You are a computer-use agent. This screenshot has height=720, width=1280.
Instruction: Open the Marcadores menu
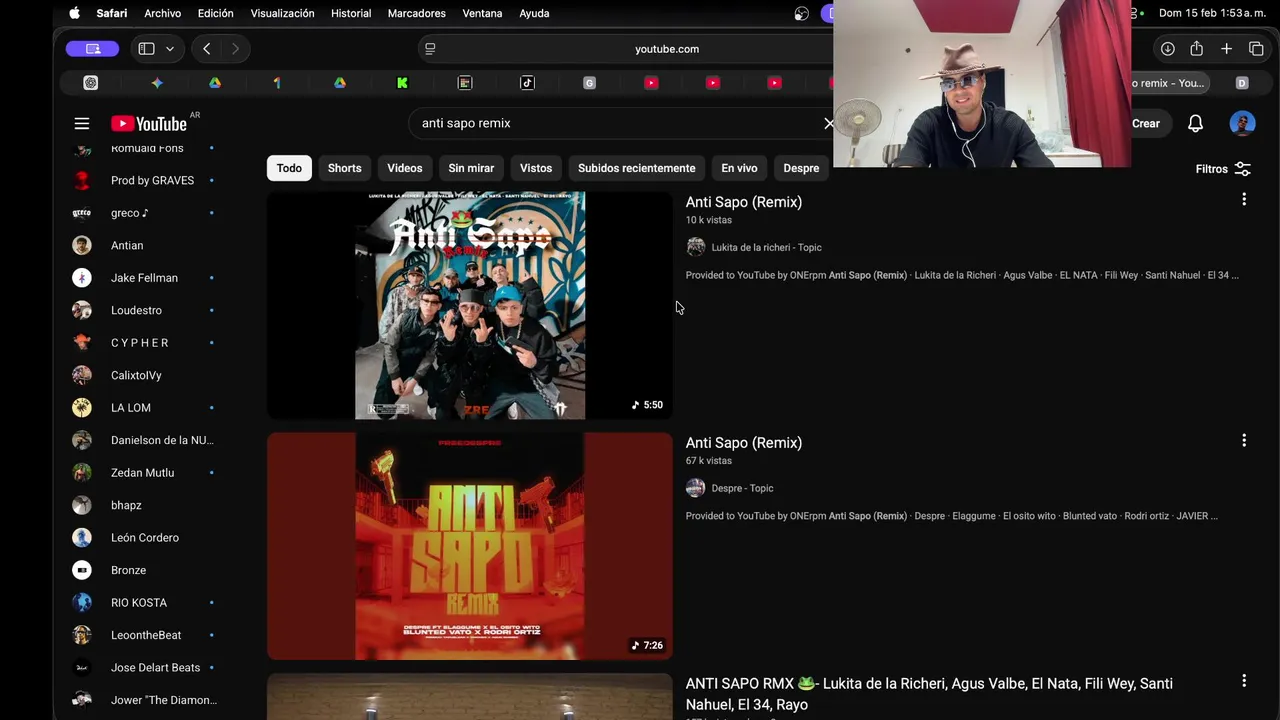[416, 13]
